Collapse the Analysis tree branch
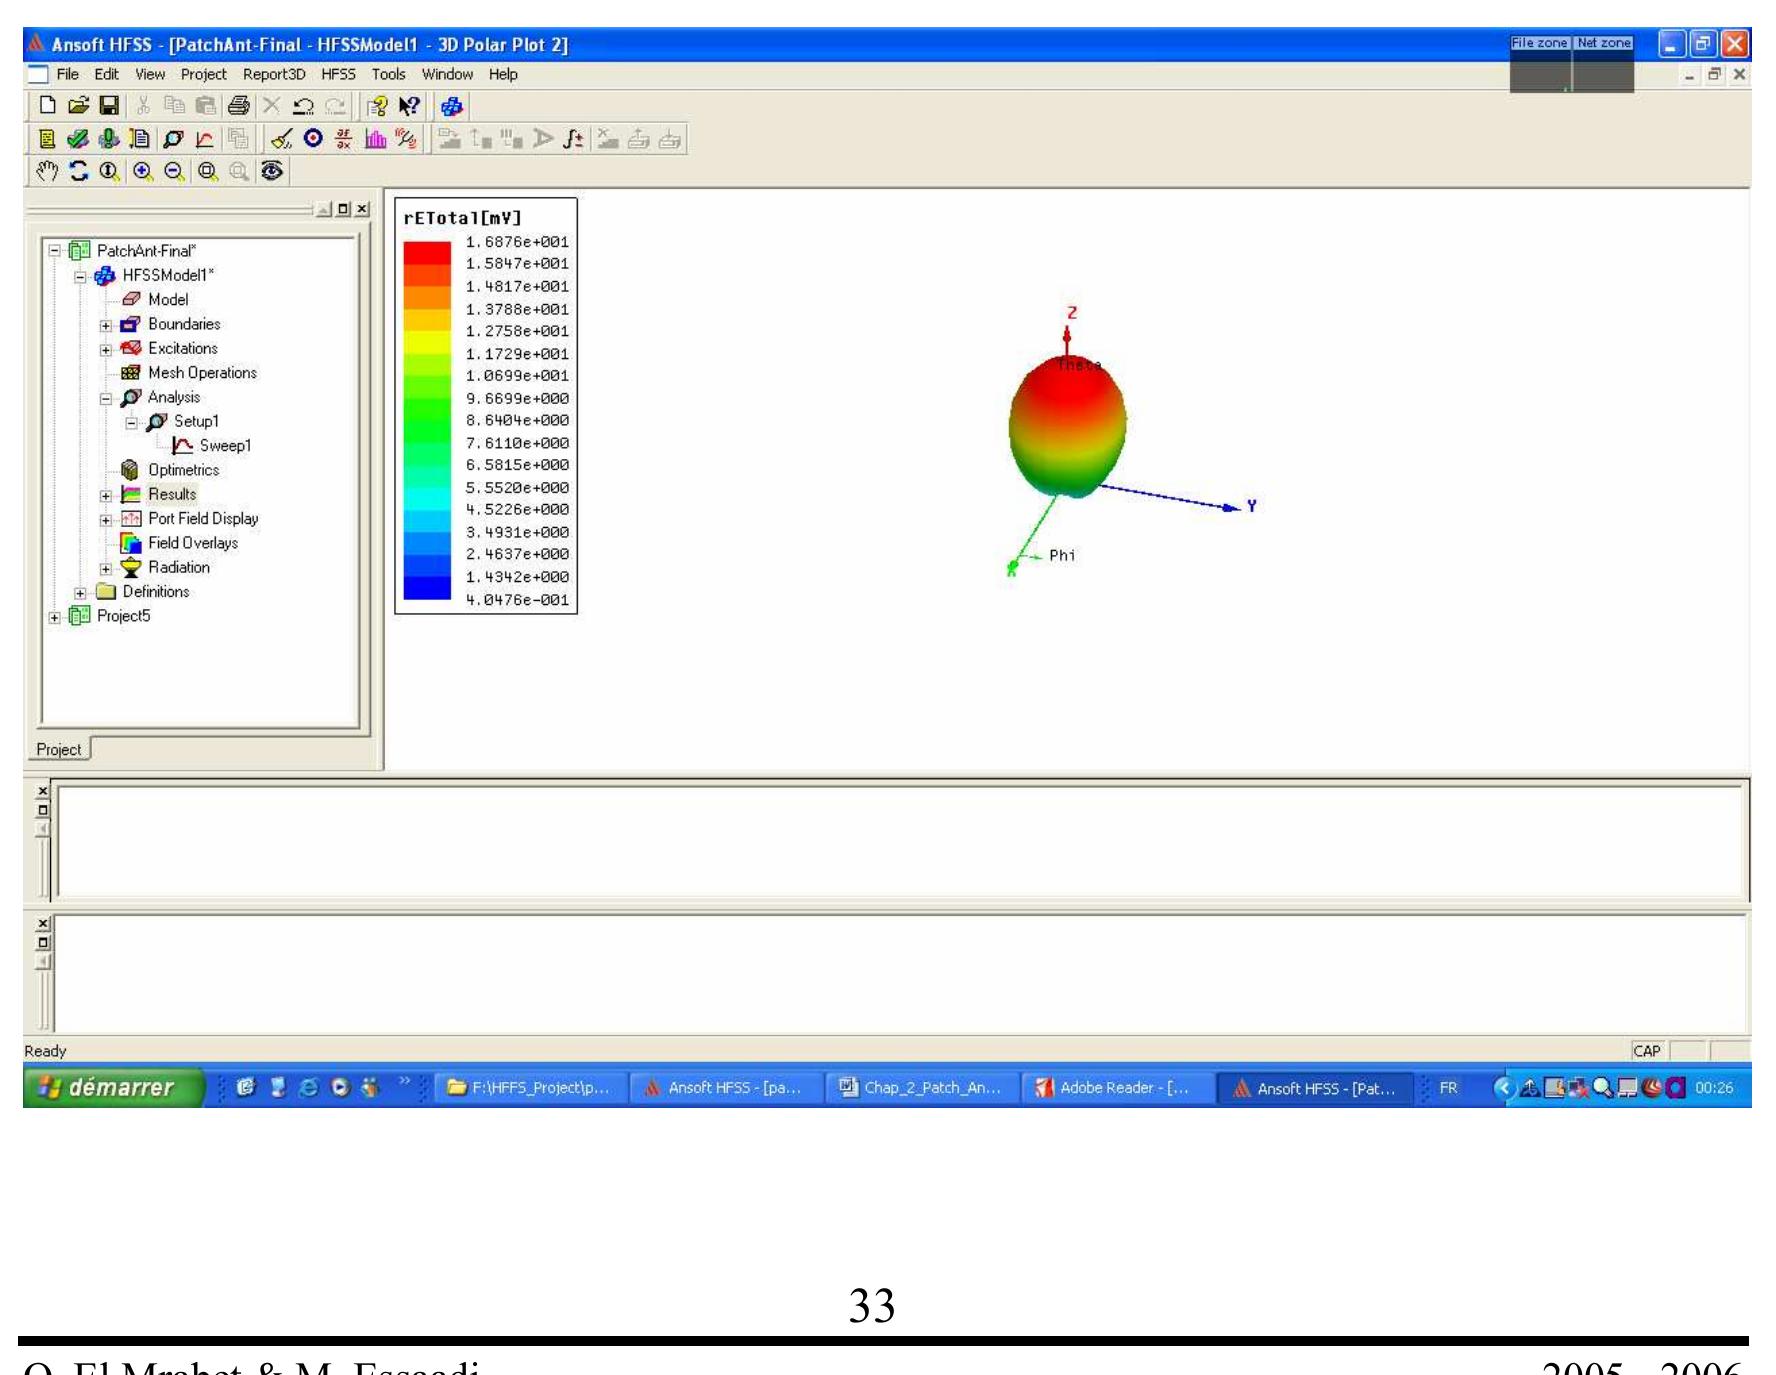Screen dimensions: 1776x1375 coord(104,397)
